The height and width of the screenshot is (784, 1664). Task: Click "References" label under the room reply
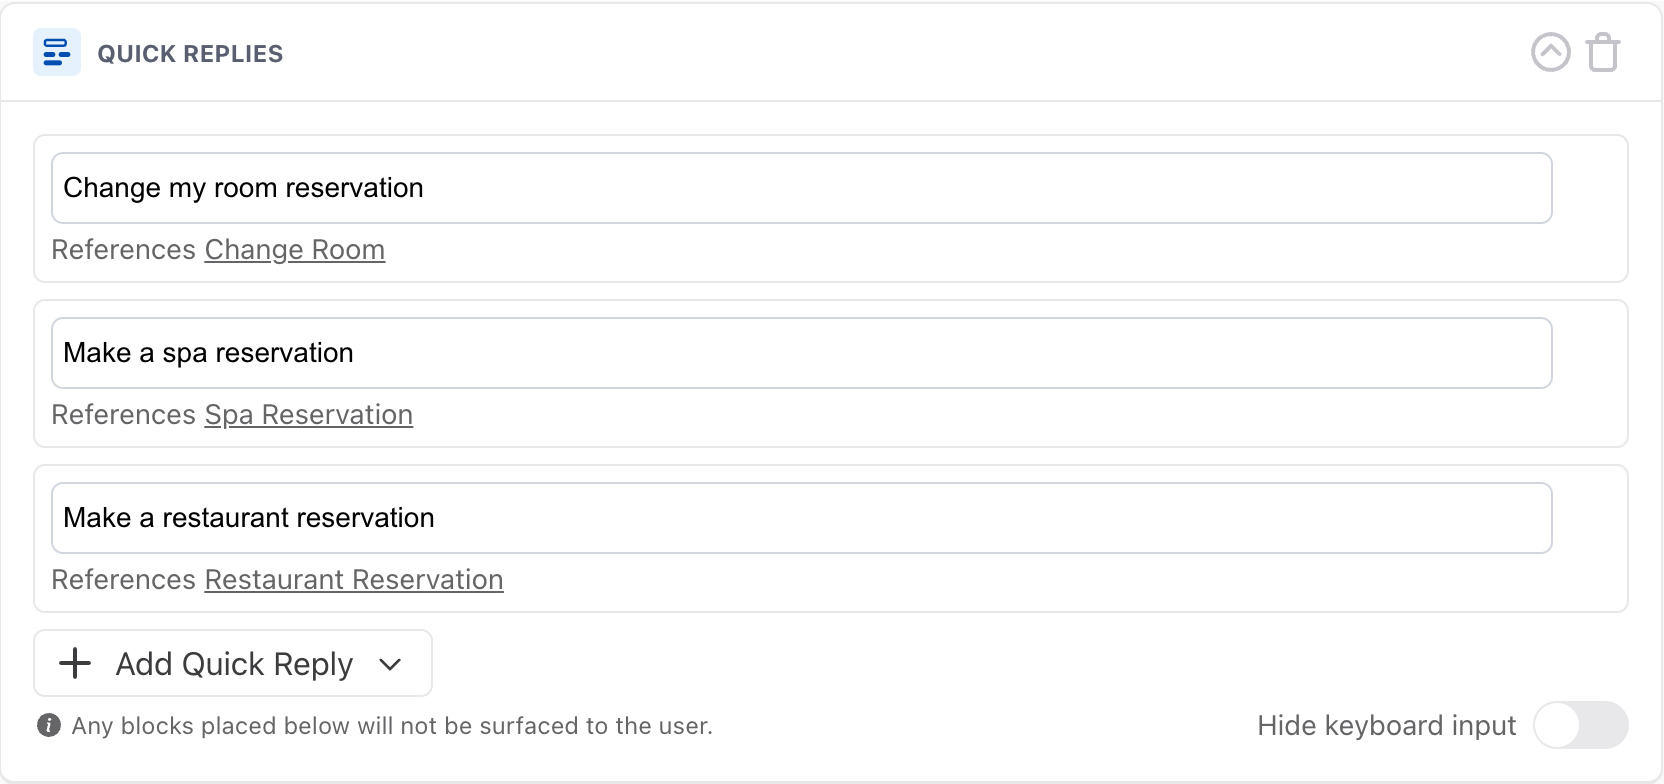coord(124,250)
